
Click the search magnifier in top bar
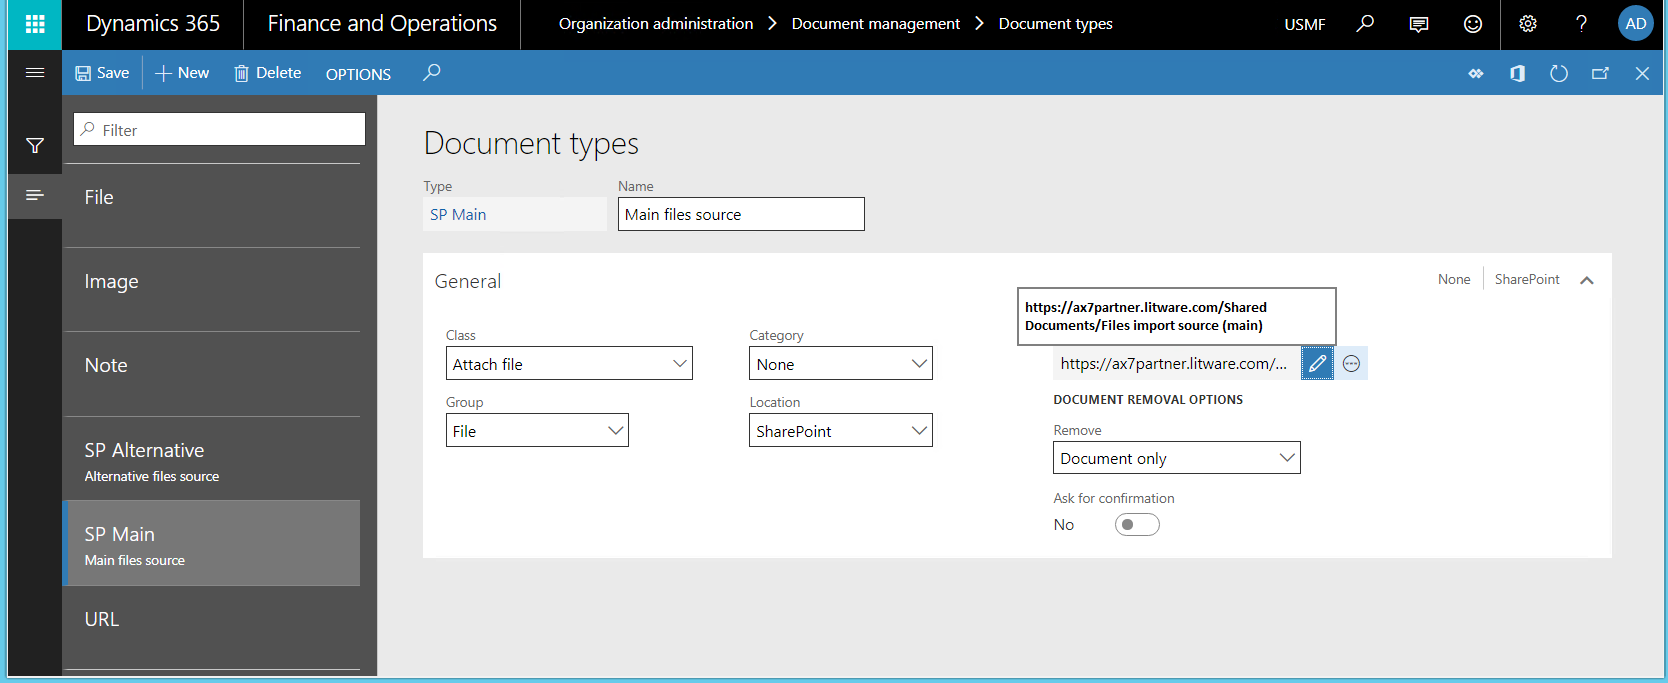click(1365, 23)
